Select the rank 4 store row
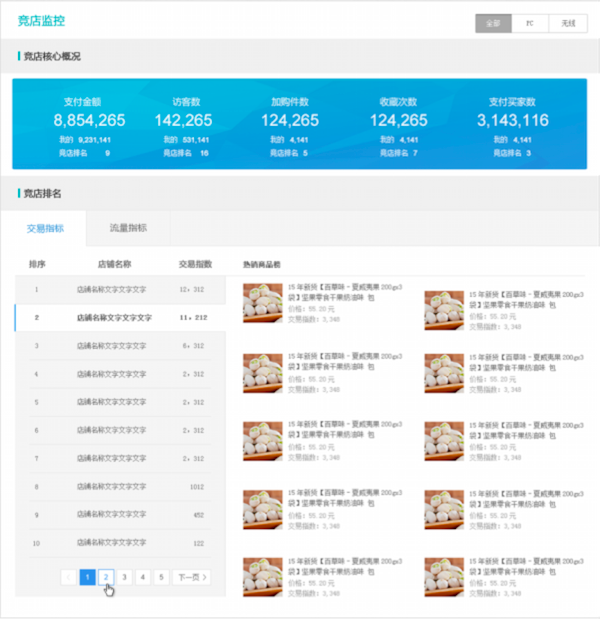 pos(120,374)
